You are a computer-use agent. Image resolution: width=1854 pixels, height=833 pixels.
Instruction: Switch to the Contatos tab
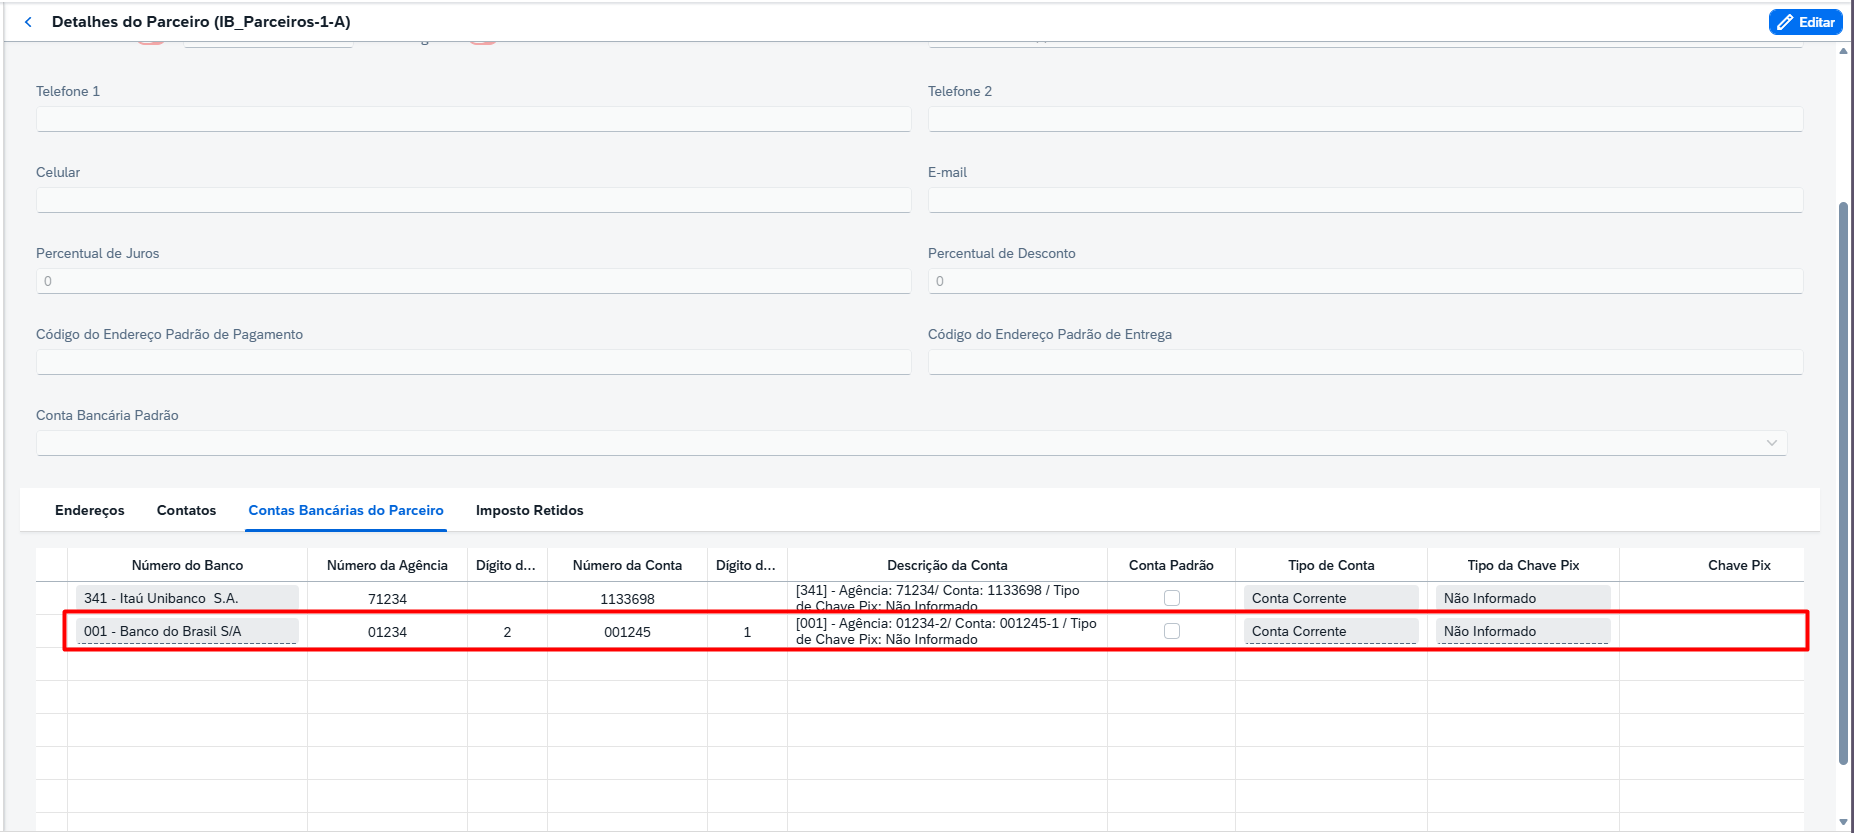(x=186, y=510)
